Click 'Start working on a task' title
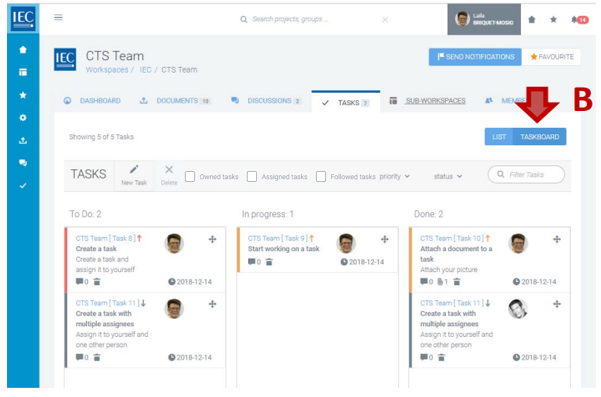The height and width of the screenshot is (397, 601). (x=284, y=249)
